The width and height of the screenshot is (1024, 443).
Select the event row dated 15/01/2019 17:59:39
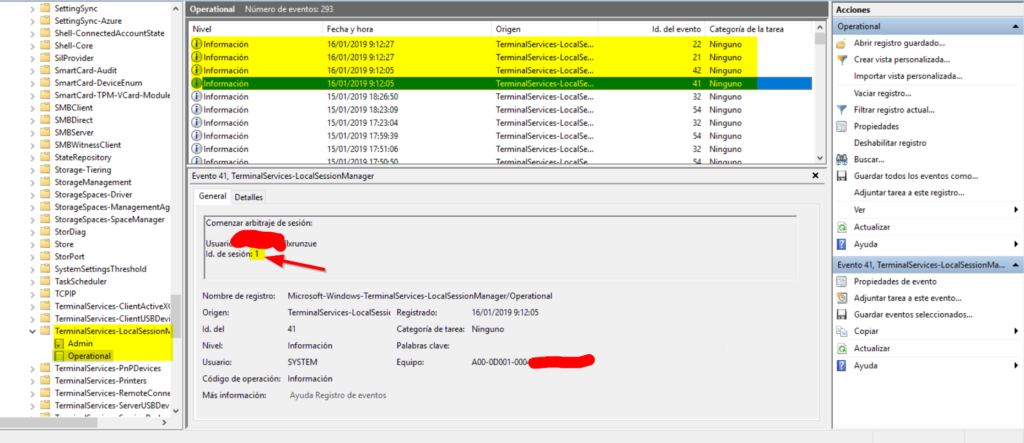click(x=500, y=136)
